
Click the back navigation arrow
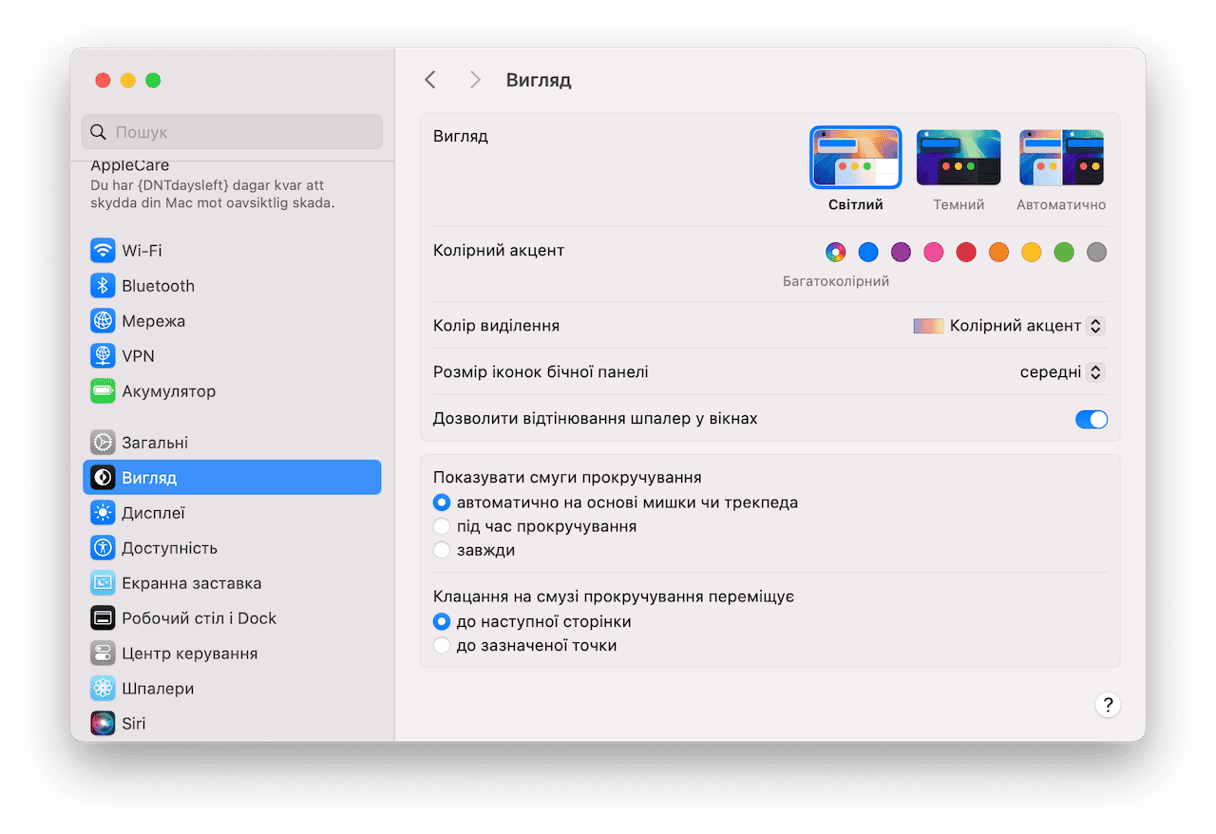pos(430,80)
